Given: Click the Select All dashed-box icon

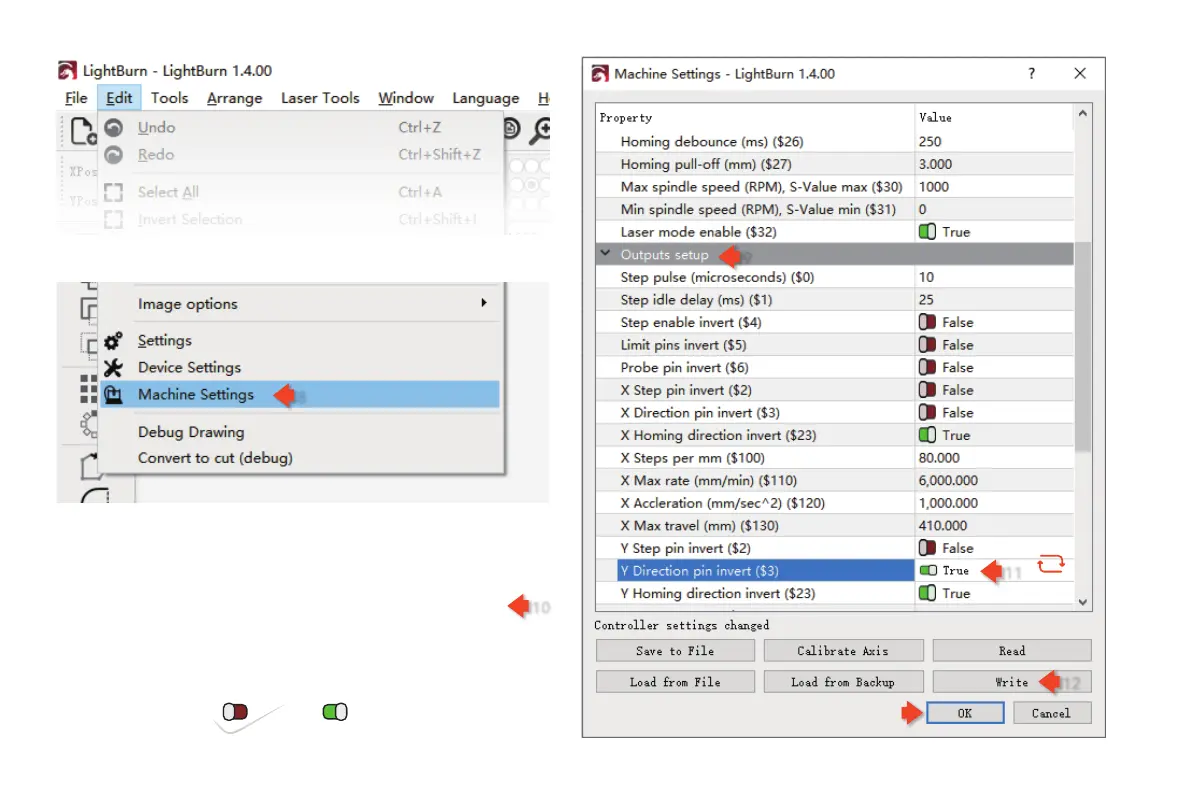Looking at the screenshot, I should pyautogui.click(x=114, y=192).
